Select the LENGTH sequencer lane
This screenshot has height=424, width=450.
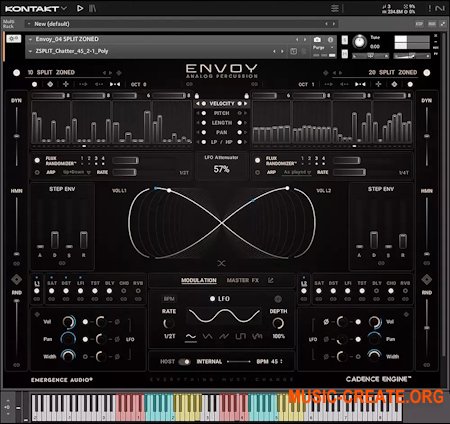pyautogui.click(x=222, y=123)
